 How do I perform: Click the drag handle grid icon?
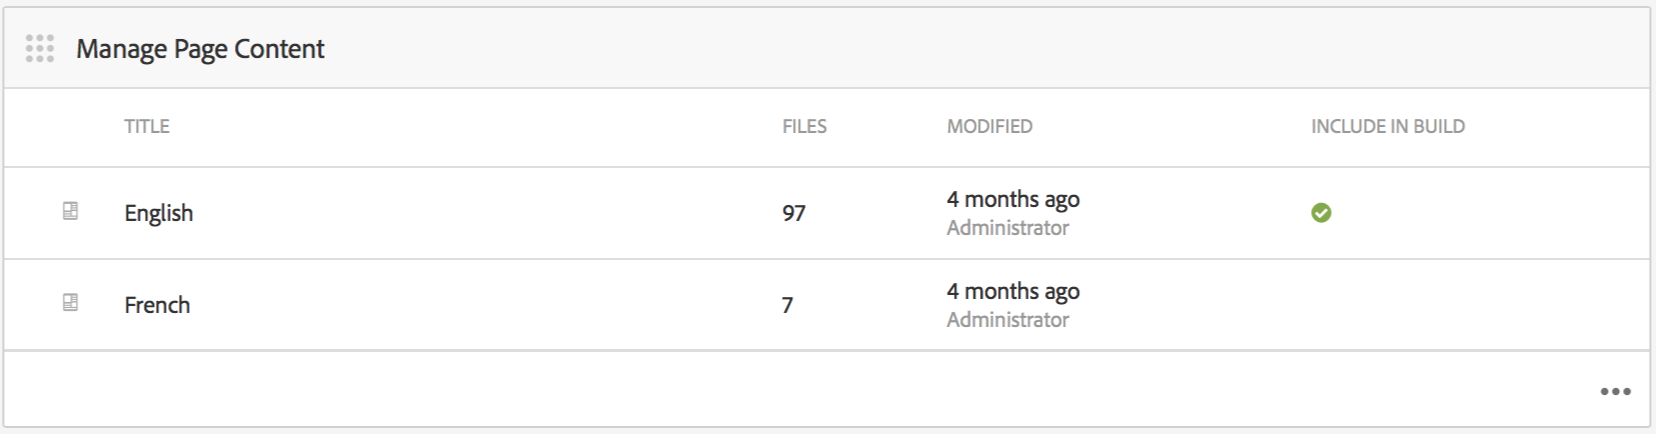(40, 48)
